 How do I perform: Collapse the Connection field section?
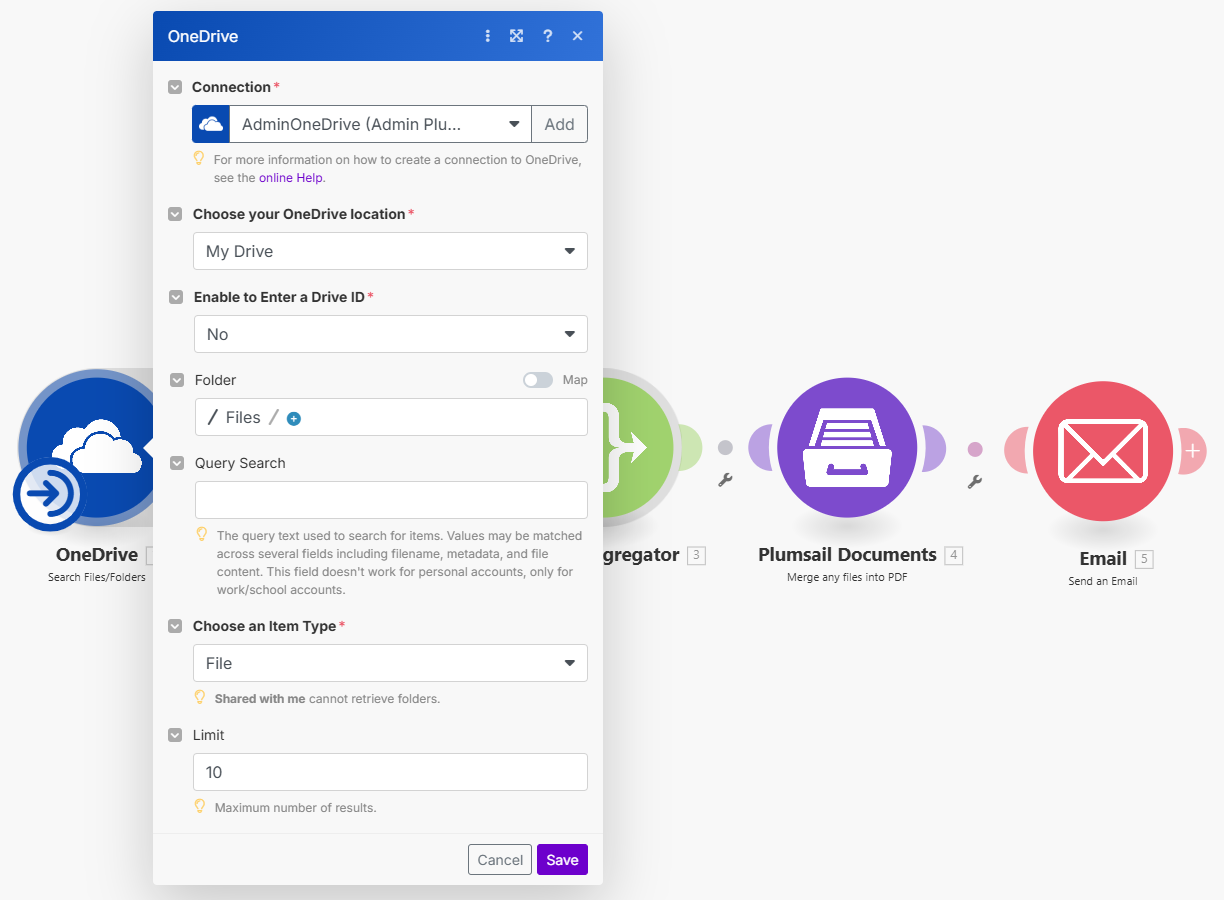[x=175, y=87]
